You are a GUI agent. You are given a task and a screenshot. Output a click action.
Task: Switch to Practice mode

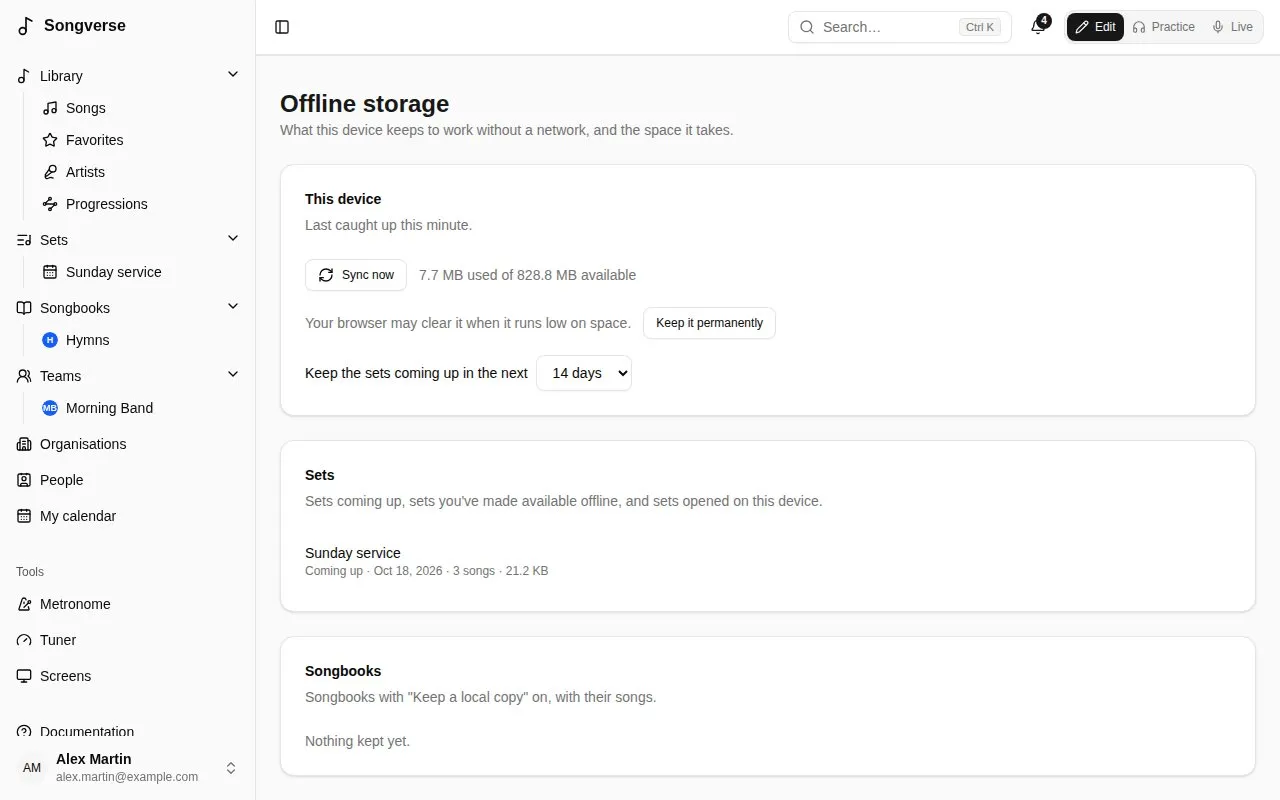(1163, 27)
